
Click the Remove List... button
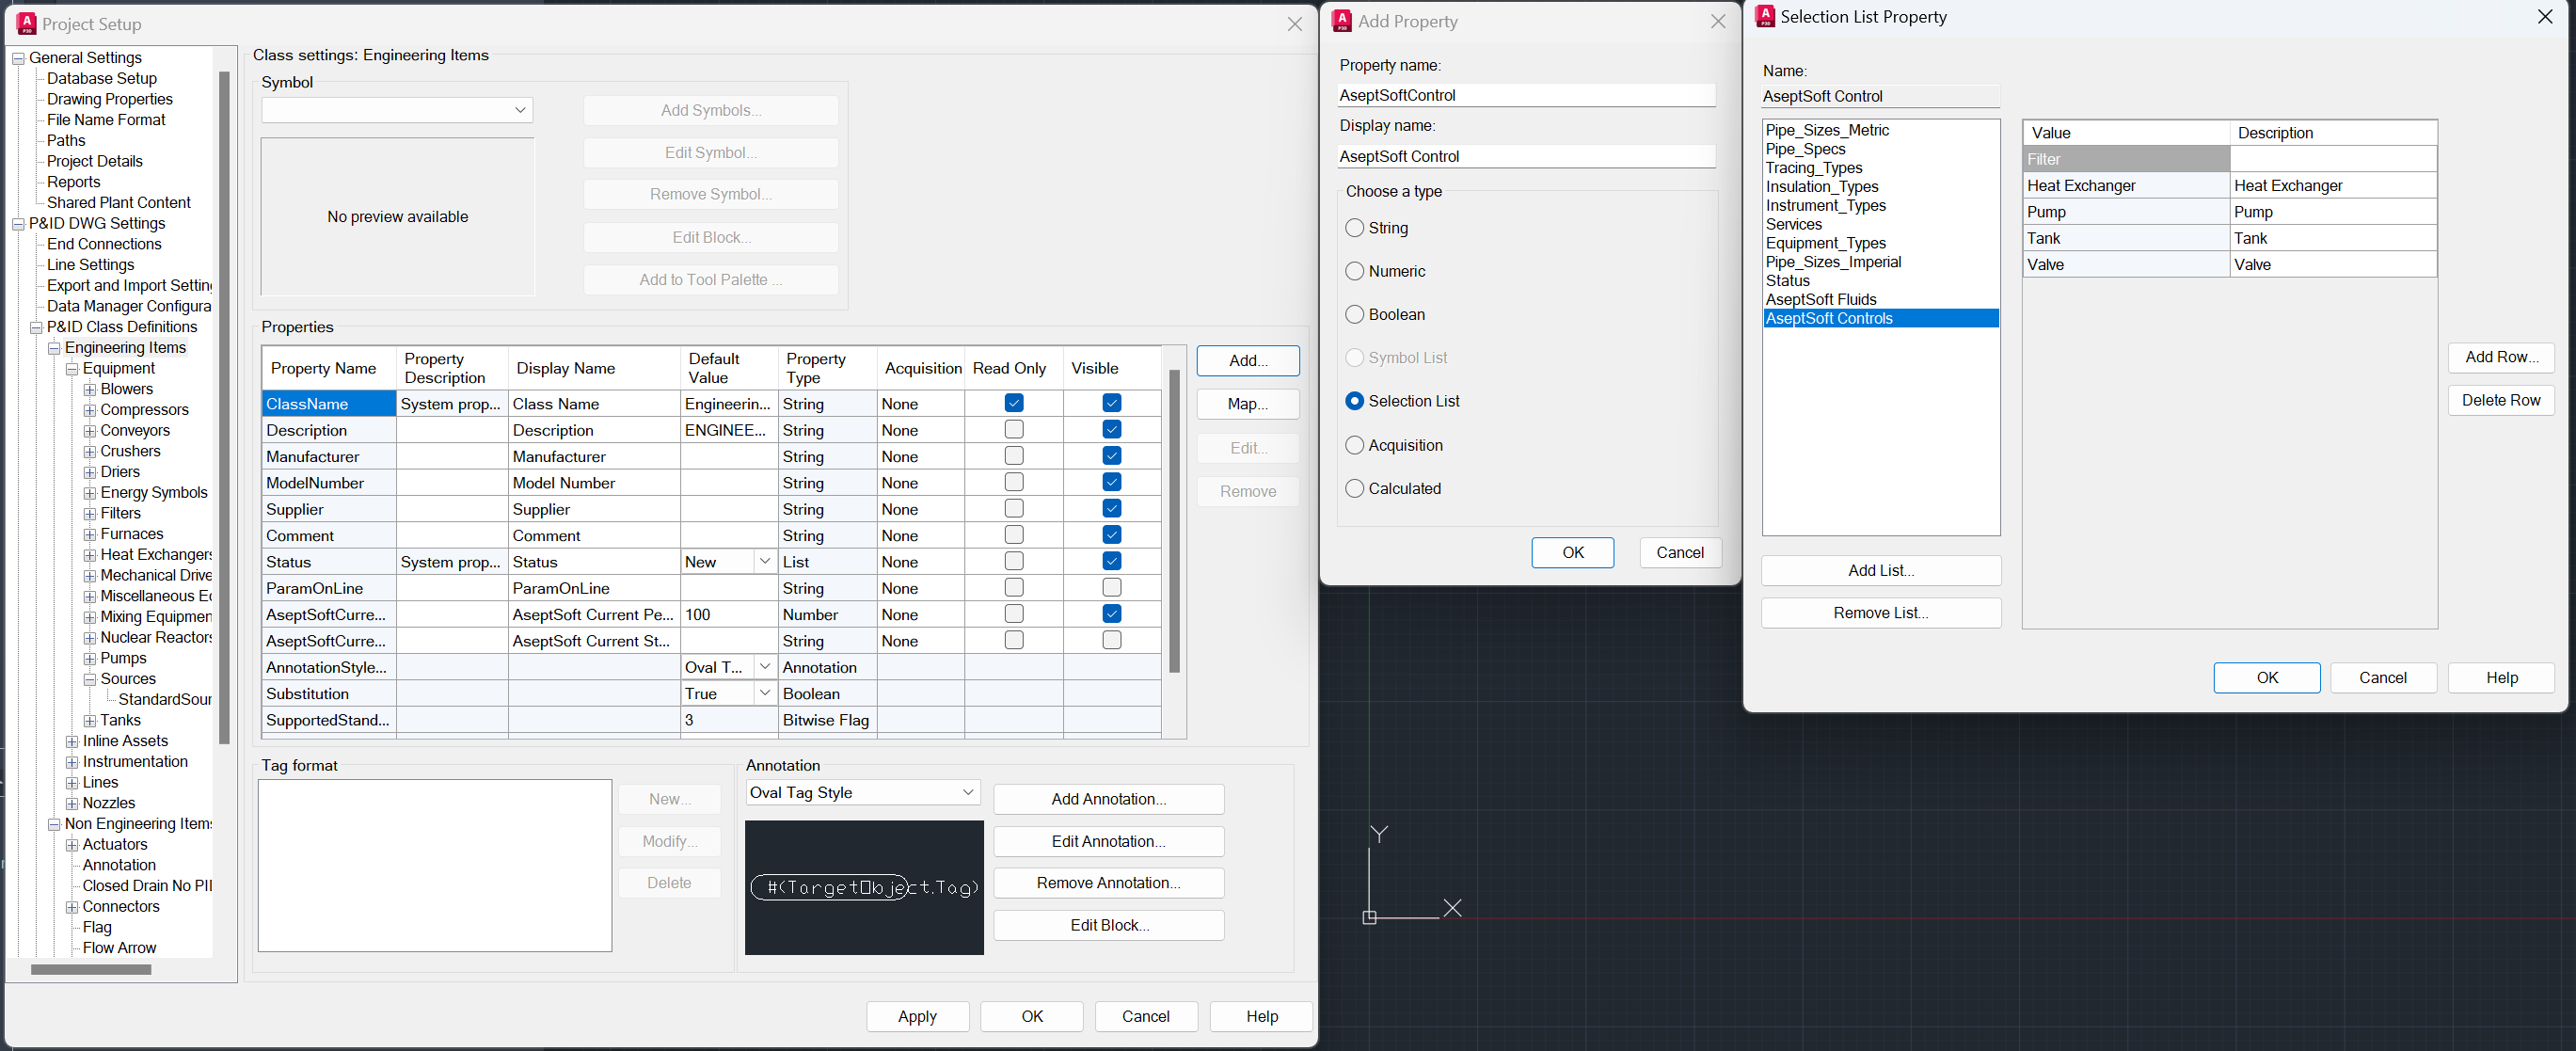1881,613
